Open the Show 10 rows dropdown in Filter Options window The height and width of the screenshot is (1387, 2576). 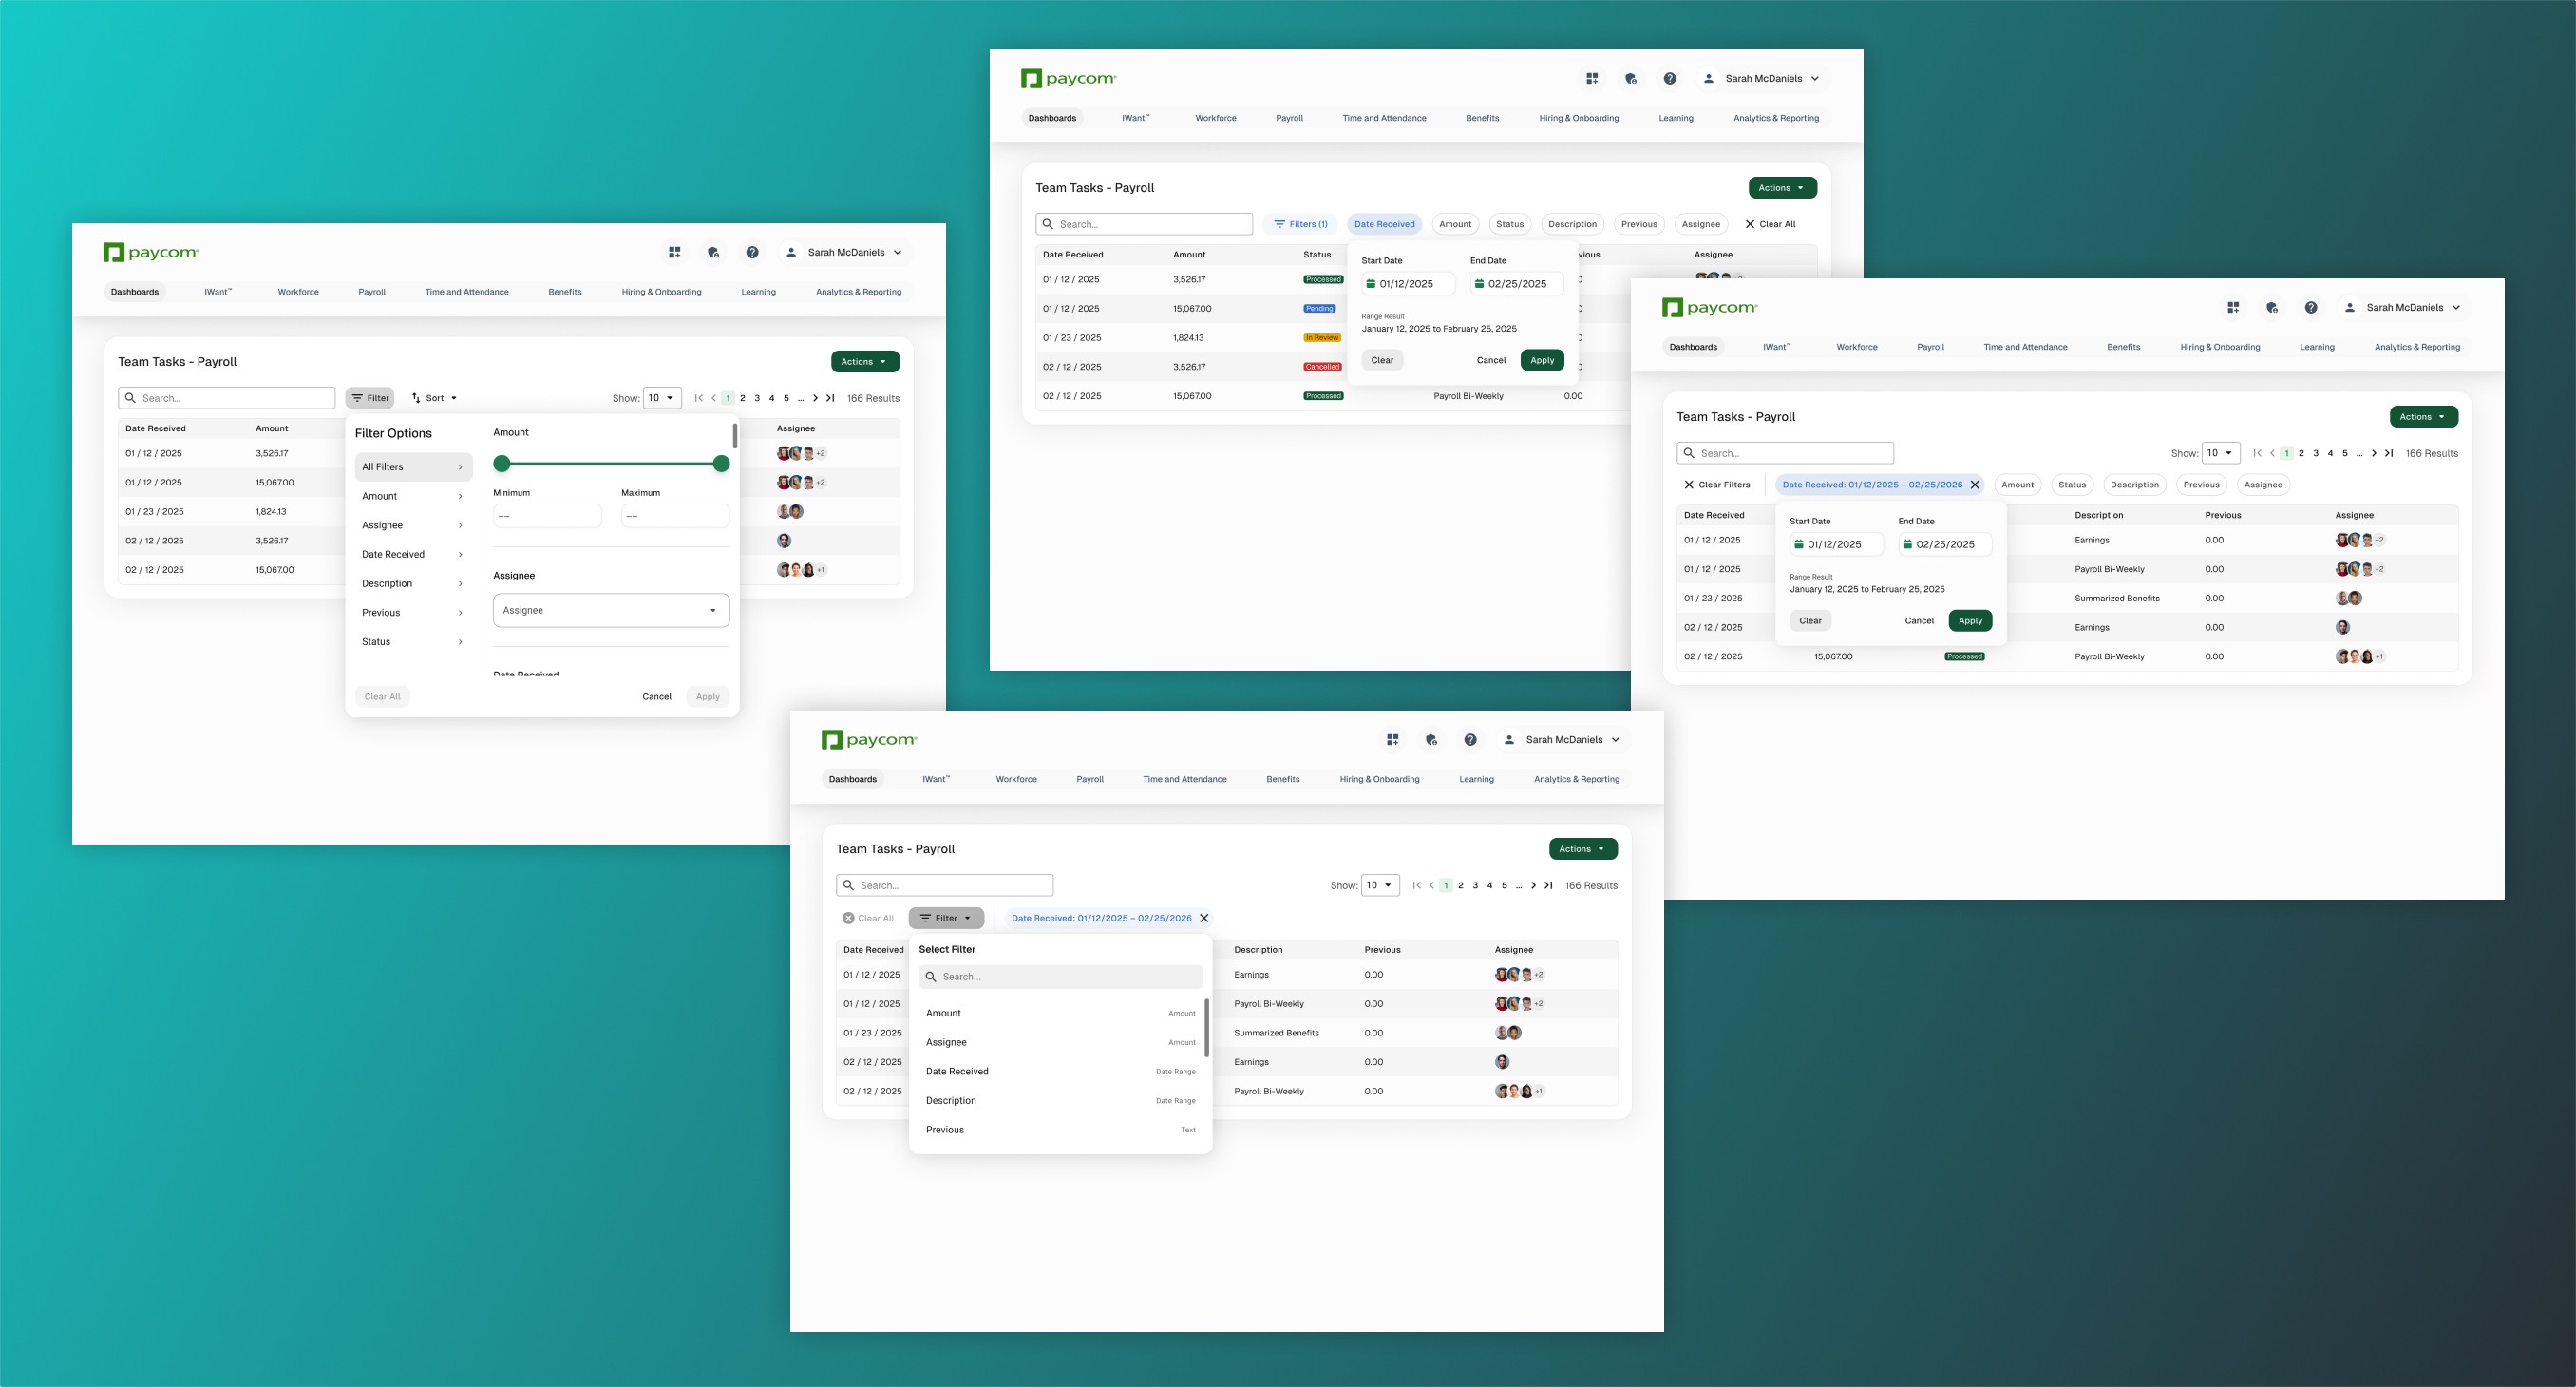click(x=662, y=398)
